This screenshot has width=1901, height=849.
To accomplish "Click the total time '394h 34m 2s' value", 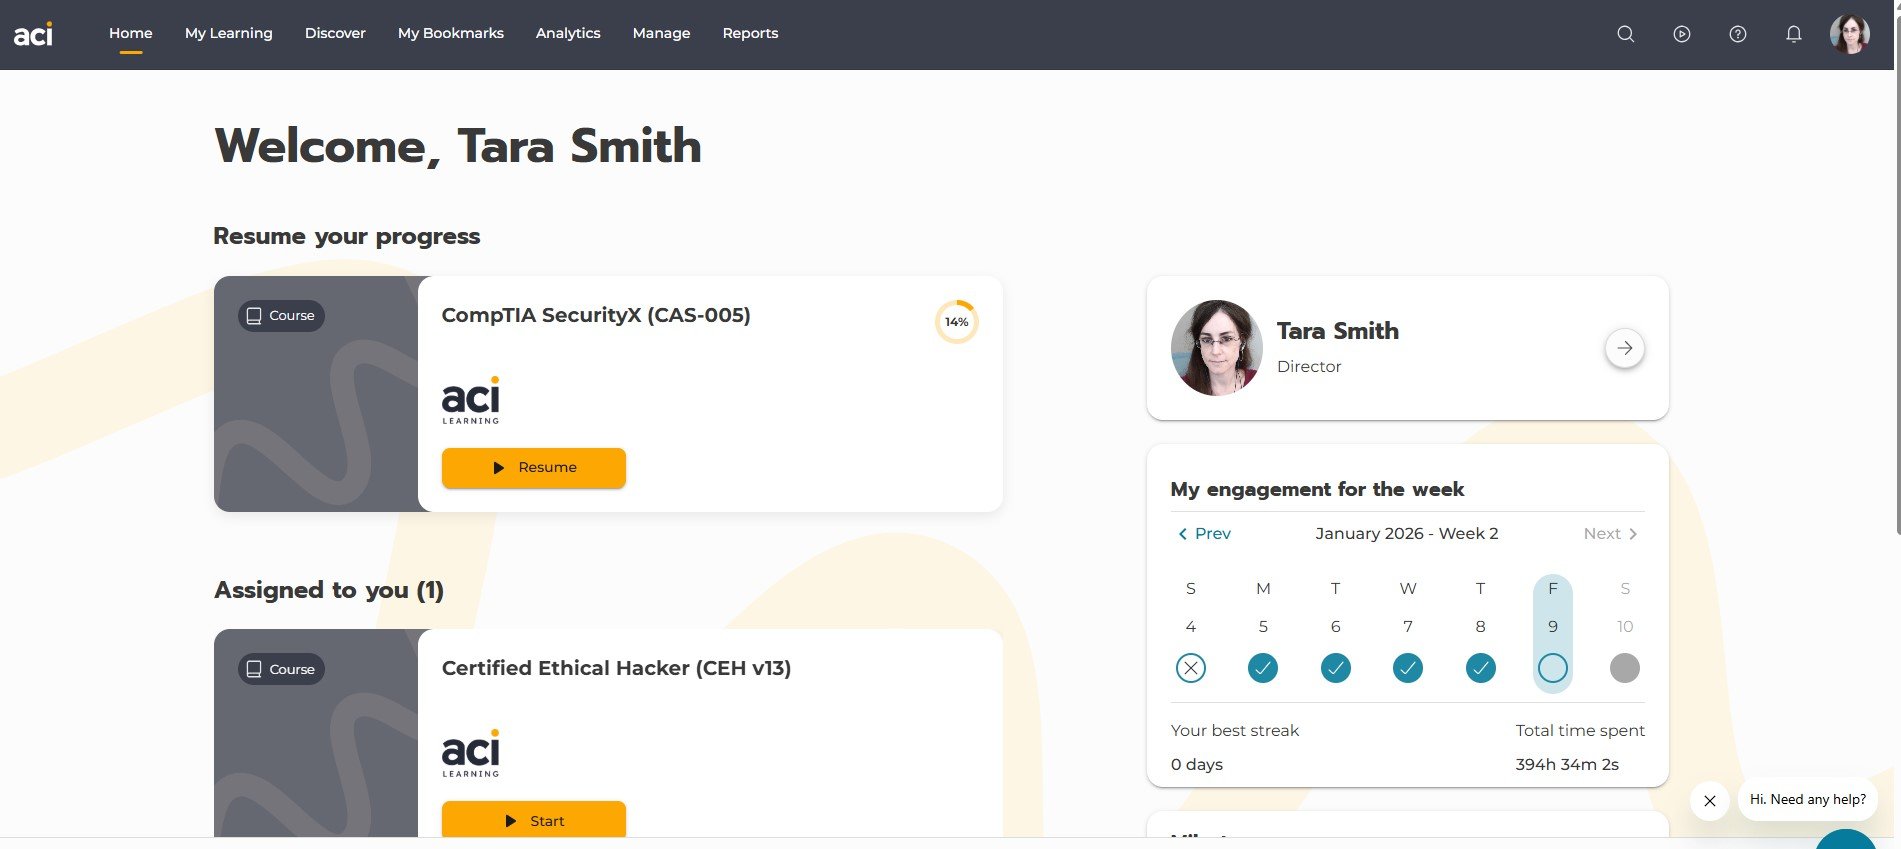I will 1567,764.
